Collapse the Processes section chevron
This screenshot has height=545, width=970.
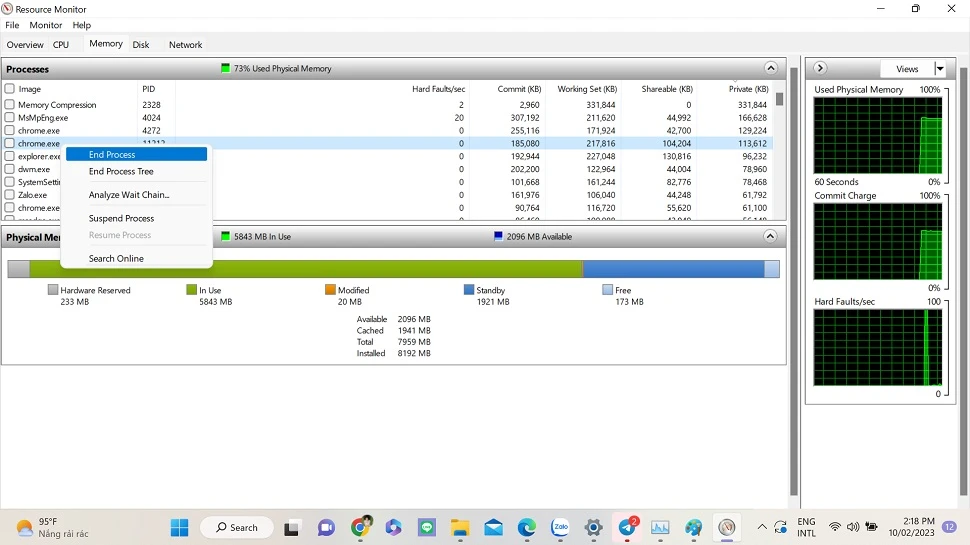[x=770, y=69]
